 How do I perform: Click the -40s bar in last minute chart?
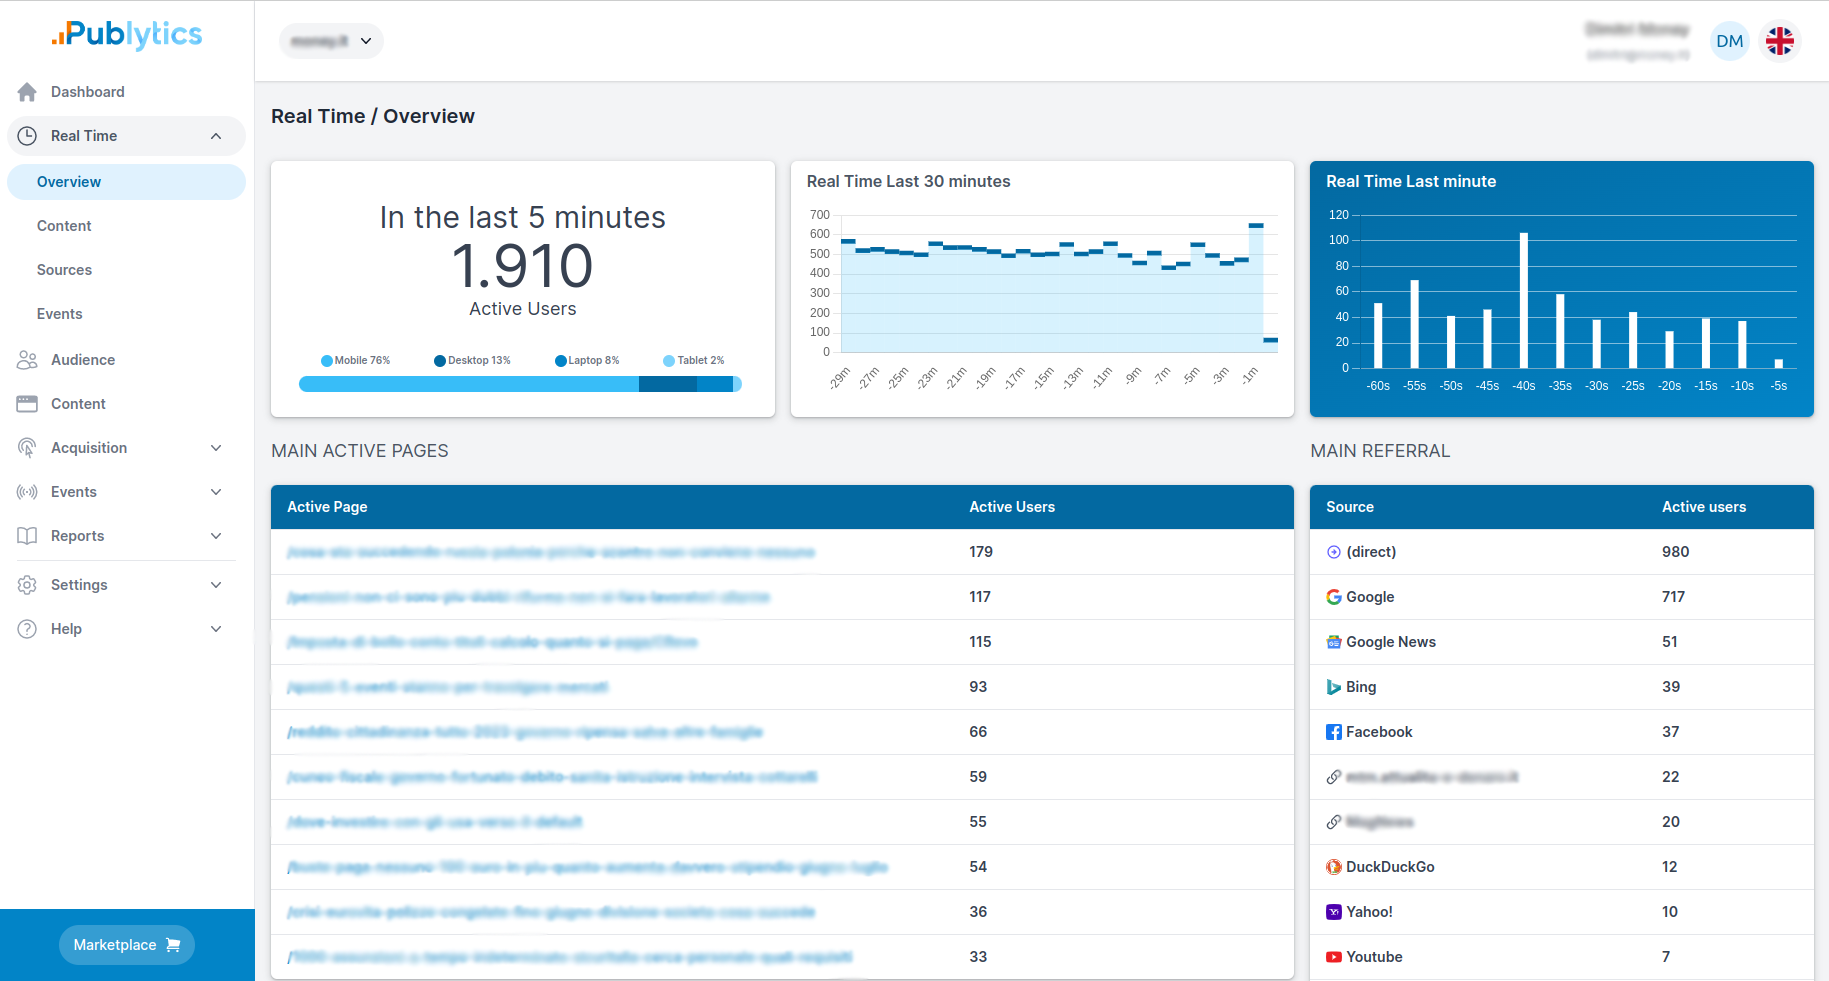1523,300
